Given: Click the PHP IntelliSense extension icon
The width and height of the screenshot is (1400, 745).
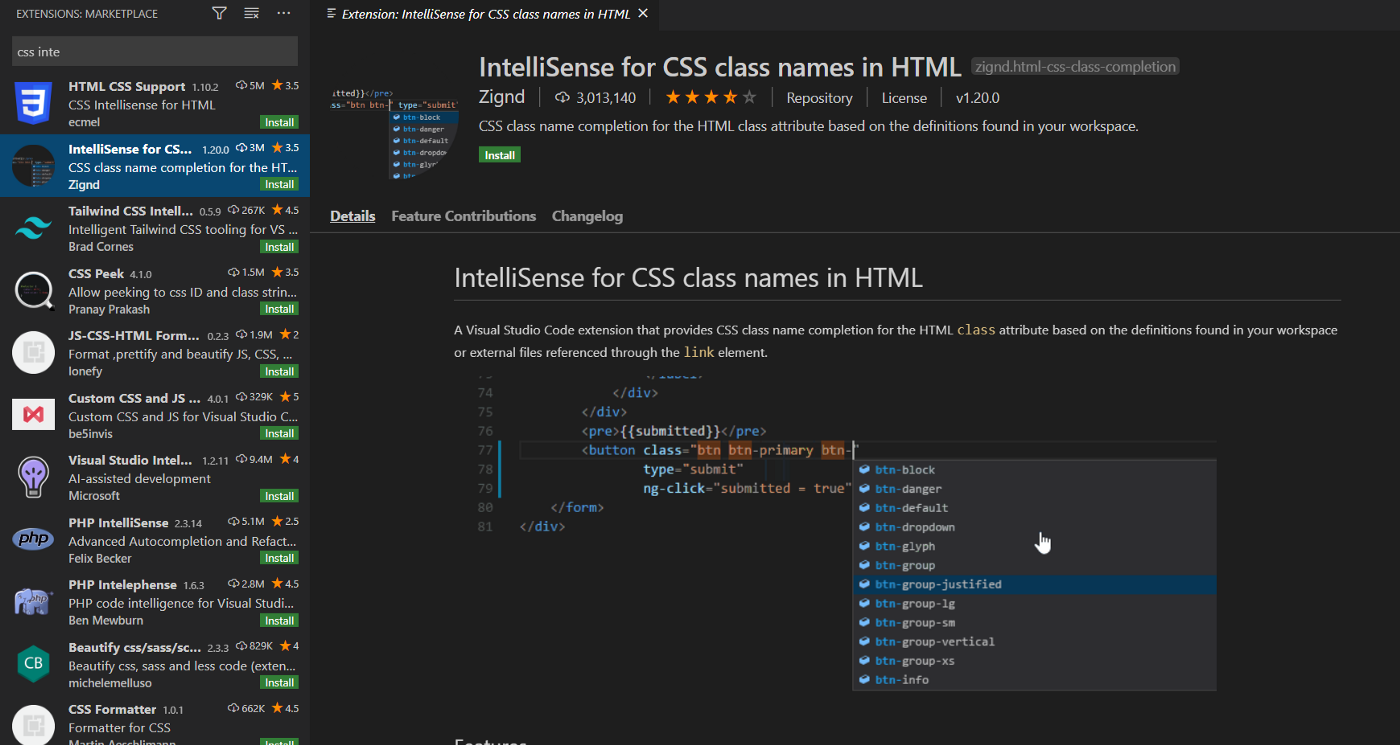Looking at the screenshot, I should pos(33,540).
